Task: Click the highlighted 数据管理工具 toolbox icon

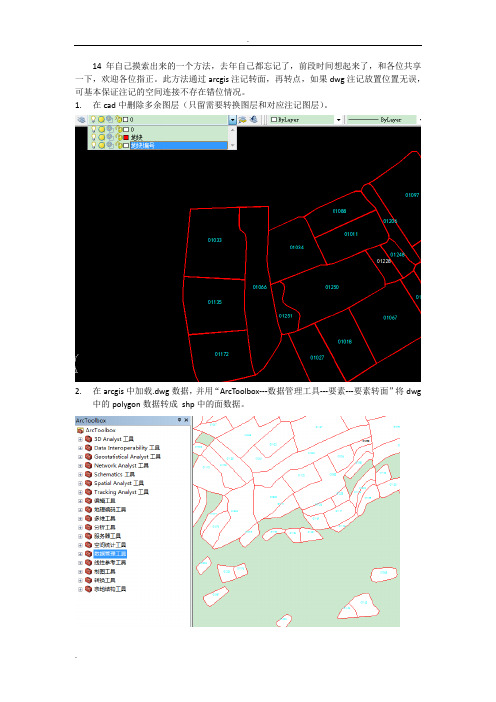Action: pyautogui.click(x=89, y=554)
